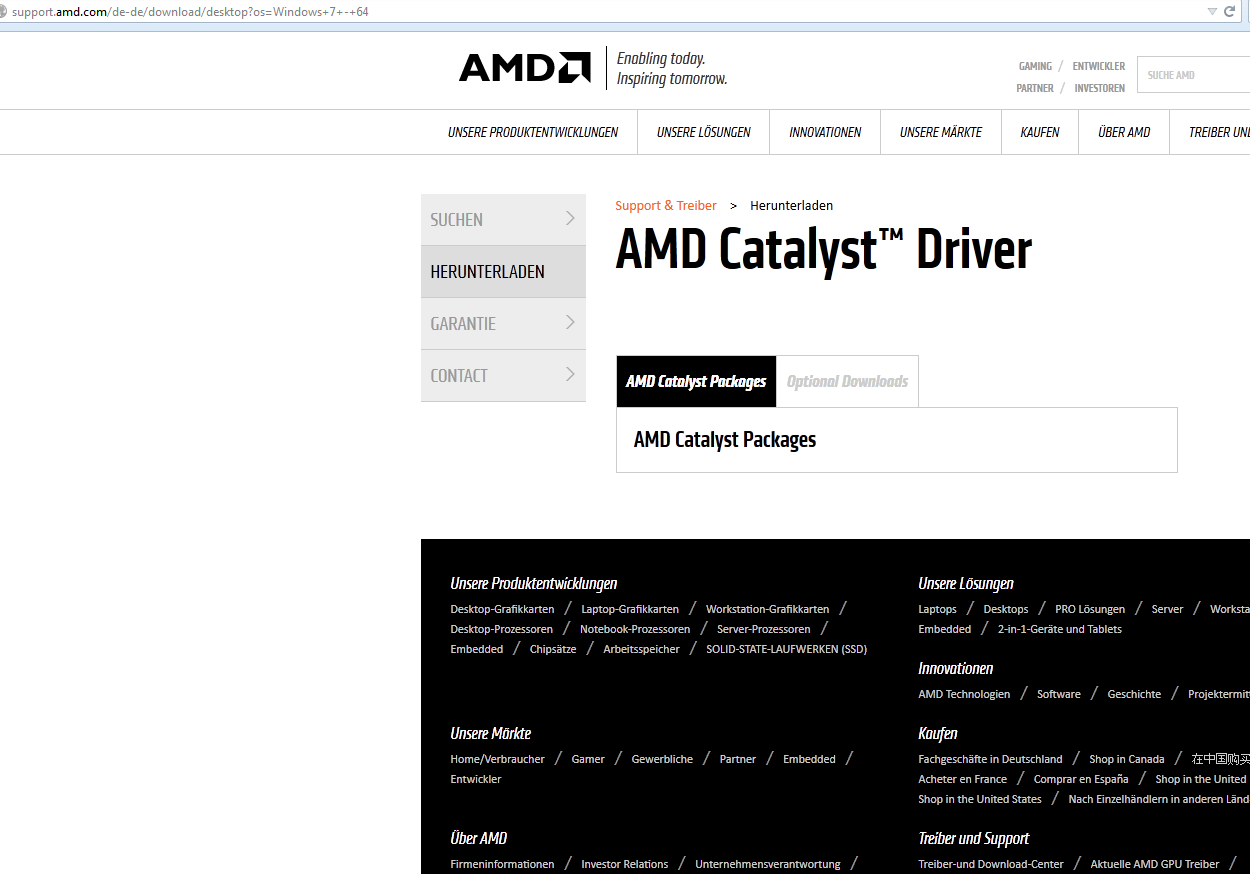Open Software footer link
The image size is (1250, 874).
pyautogui.click(x=1059, y=694)
